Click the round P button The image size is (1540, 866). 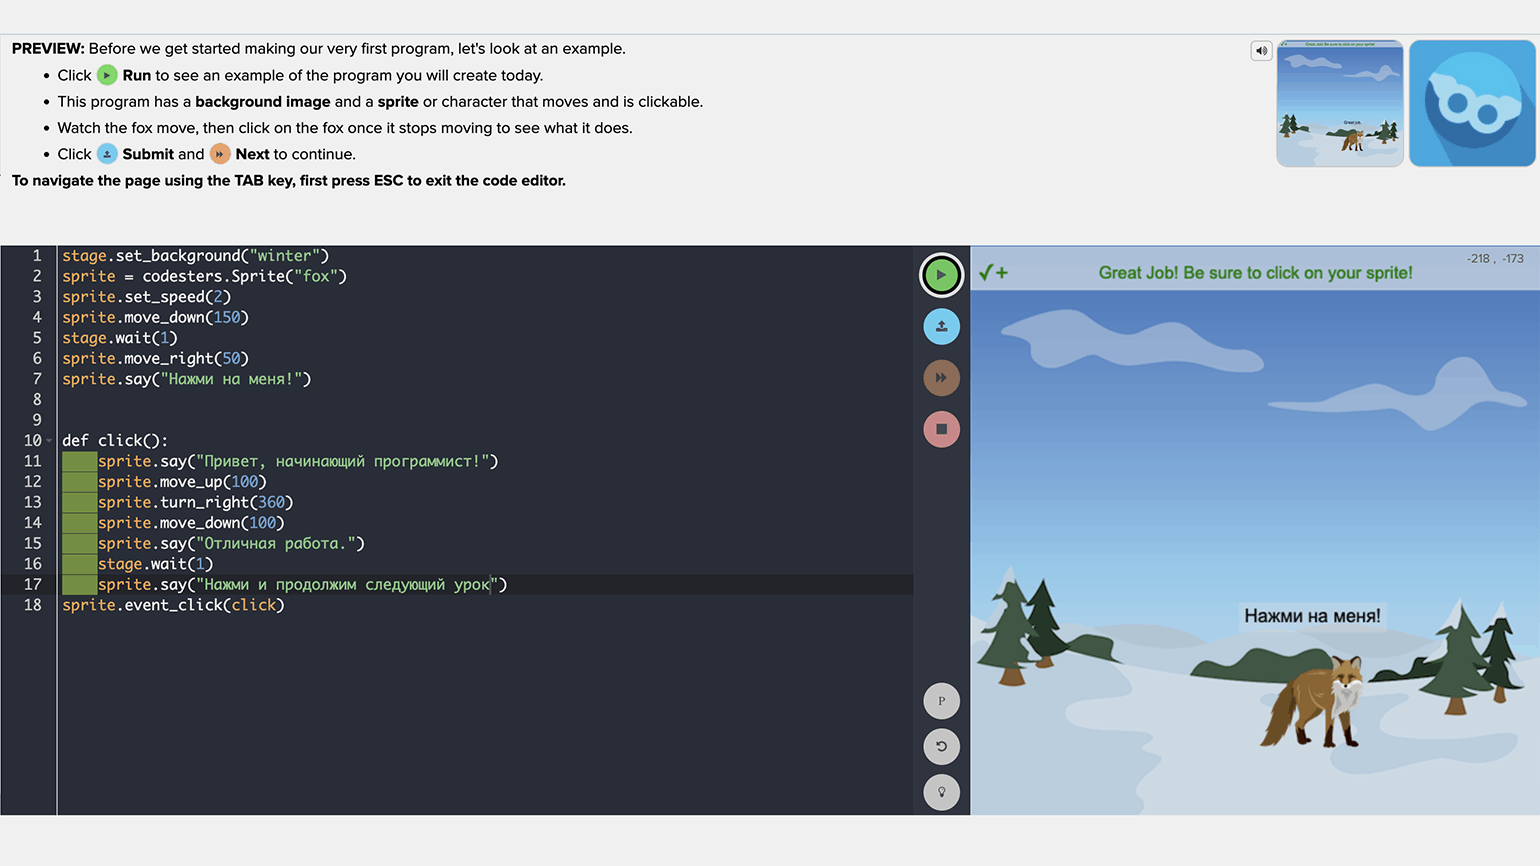coord(941,701)
